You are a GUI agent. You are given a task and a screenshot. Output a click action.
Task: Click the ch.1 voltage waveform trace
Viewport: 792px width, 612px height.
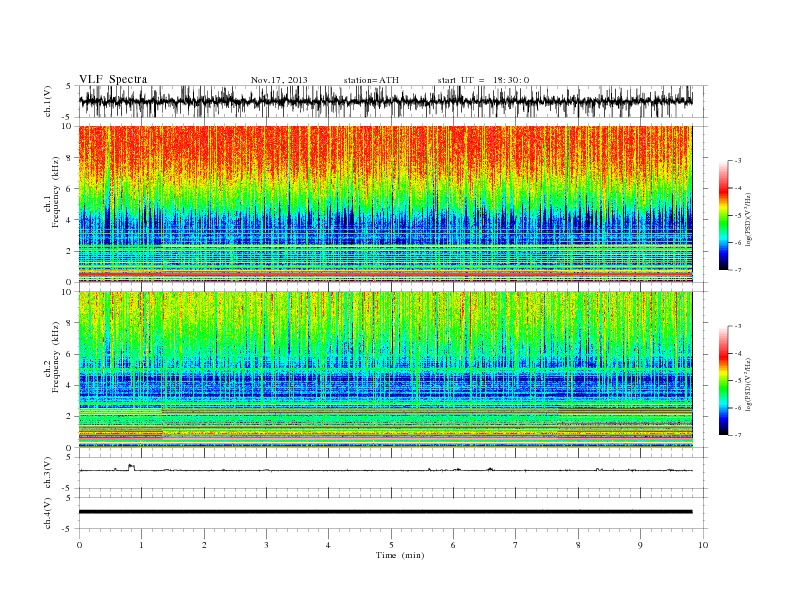(385, 101)
